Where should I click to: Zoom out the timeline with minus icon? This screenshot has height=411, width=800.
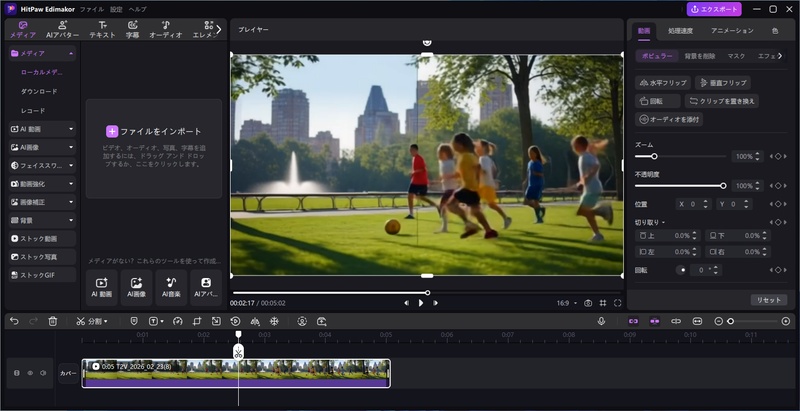(718, 321)
